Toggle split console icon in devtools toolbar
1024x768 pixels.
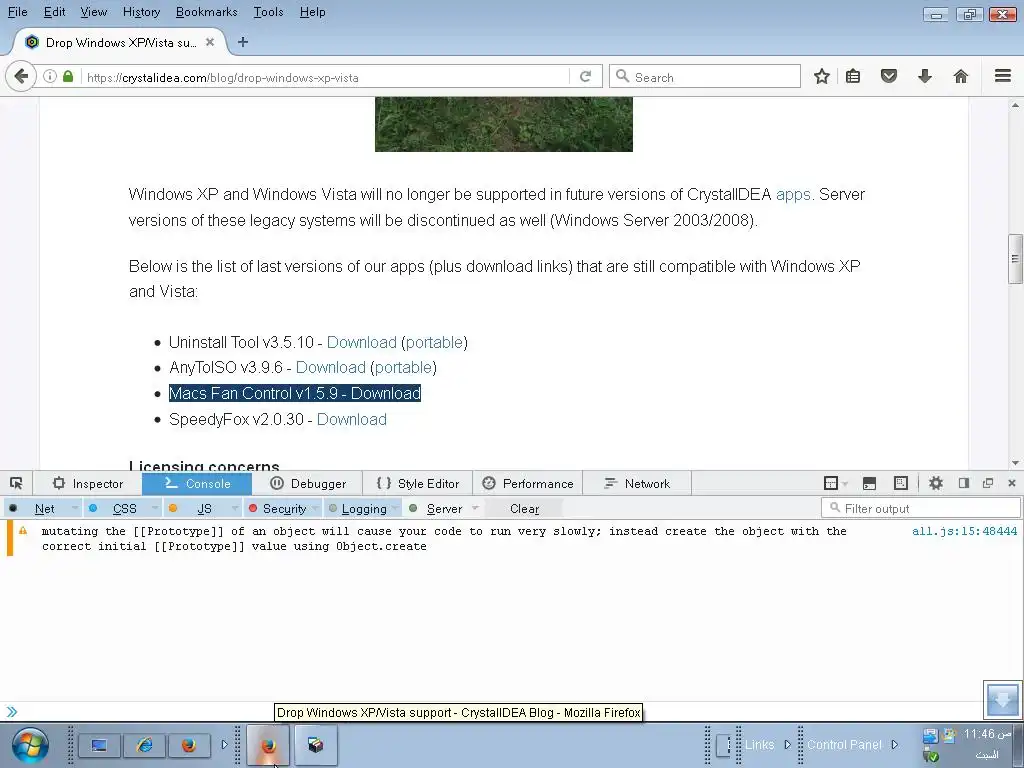pos(869,483)
